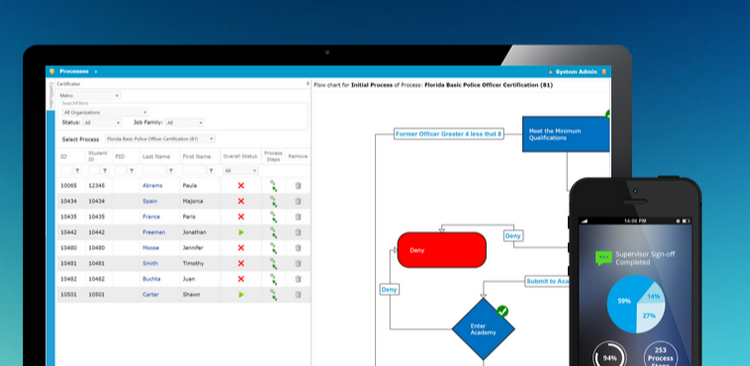Open the Job Family dropdown
750x366 pixels.
[185, 123]
